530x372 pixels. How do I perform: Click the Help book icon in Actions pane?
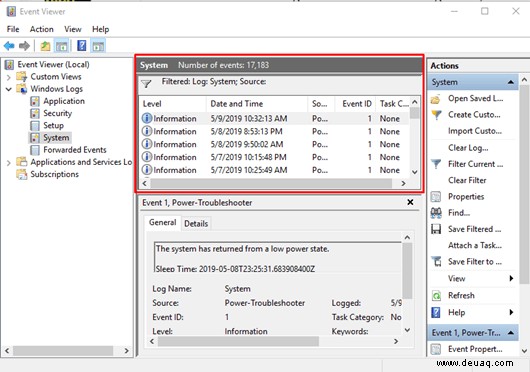tap(436, 313)
